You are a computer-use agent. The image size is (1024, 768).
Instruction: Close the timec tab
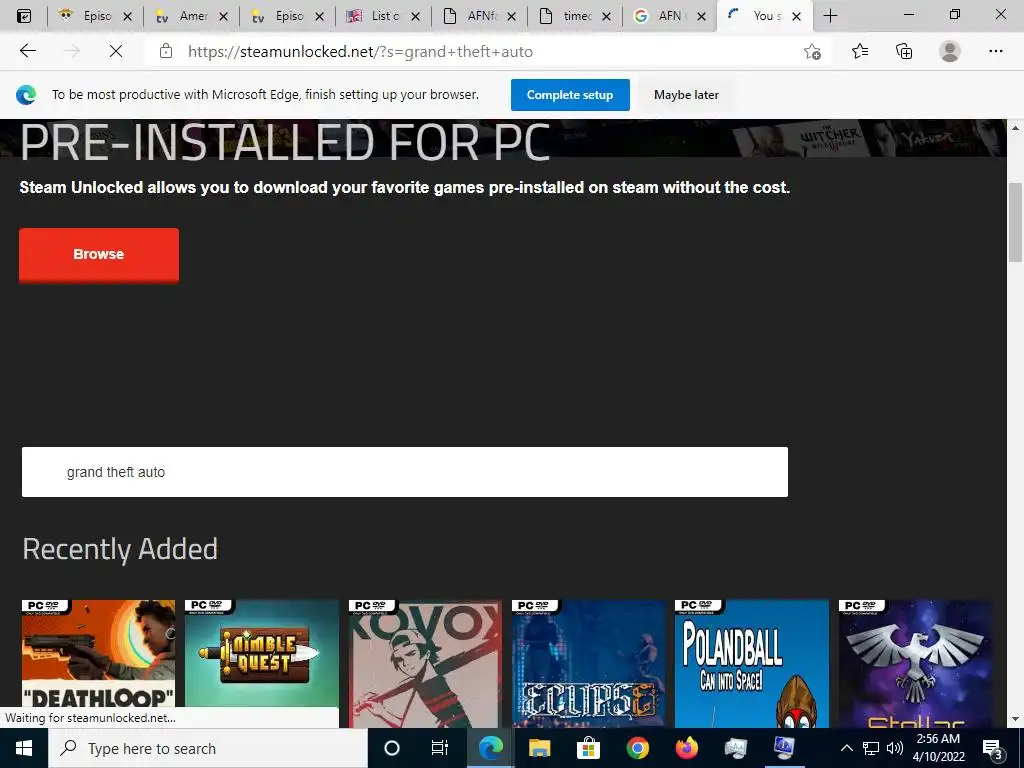click(606, 16)
